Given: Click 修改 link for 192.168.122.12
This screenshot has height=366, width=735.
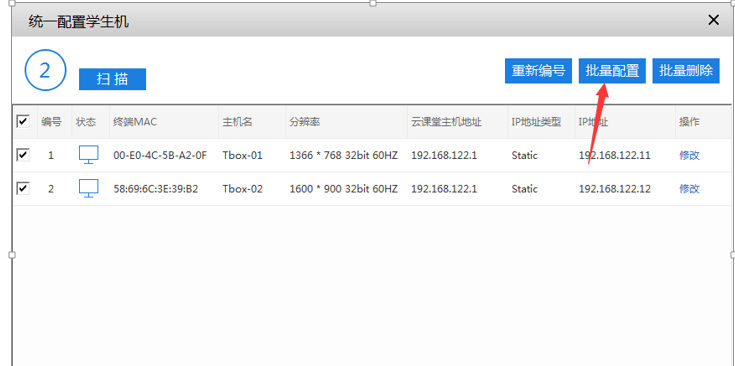Looking at the screenshot, I should click(x=689, y=189).
